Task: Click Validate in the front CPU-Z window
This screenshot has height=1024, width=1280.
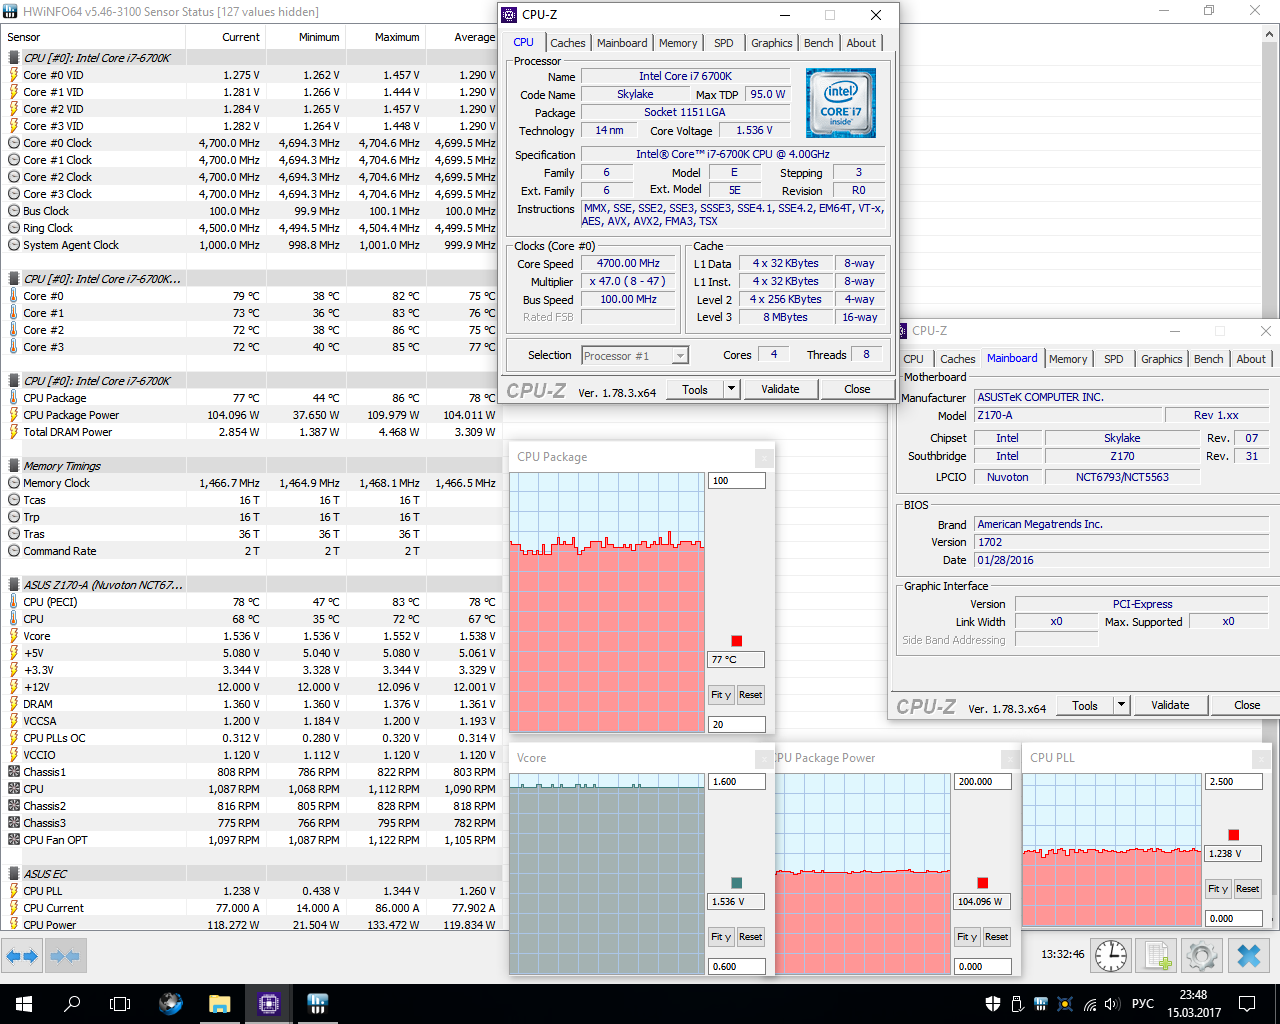Action: [780, 389]
